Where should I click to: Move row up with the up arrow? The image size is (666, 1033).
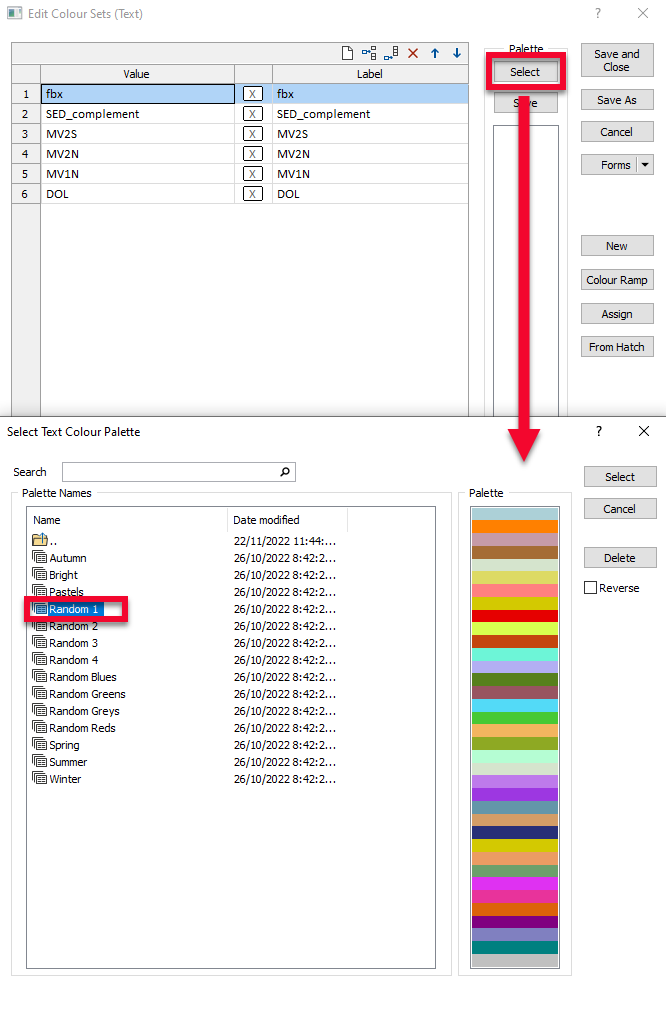435,53
